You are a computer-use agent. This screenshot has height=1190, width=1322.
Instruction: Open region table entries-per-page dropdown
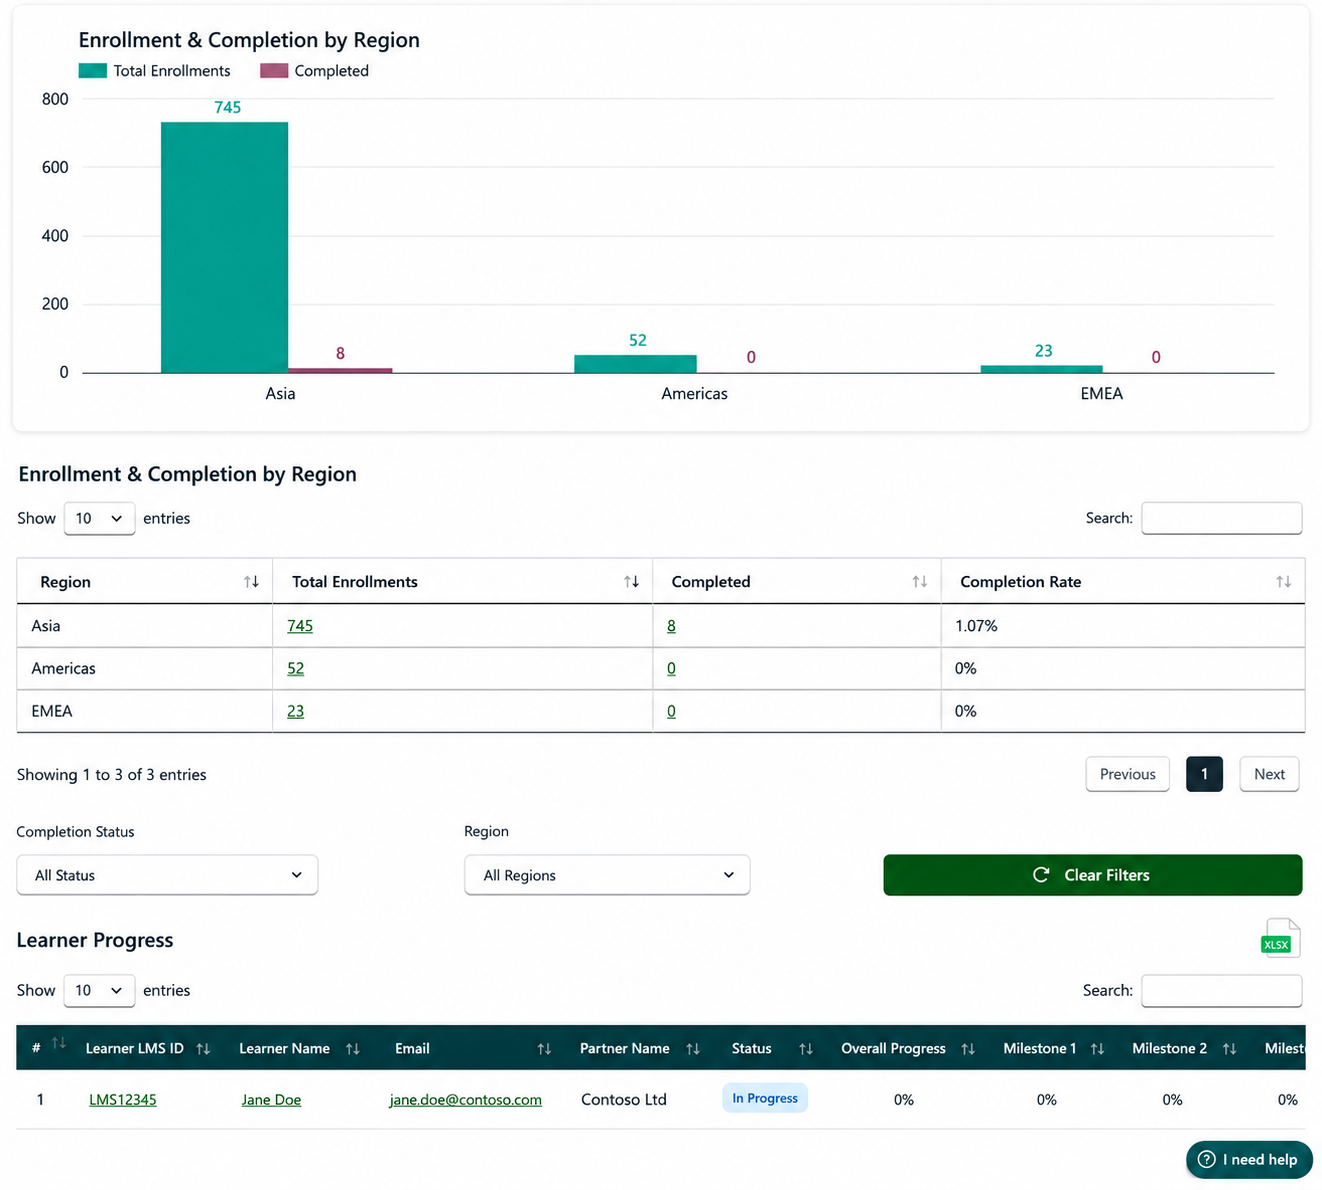click(x=99, y=518)
